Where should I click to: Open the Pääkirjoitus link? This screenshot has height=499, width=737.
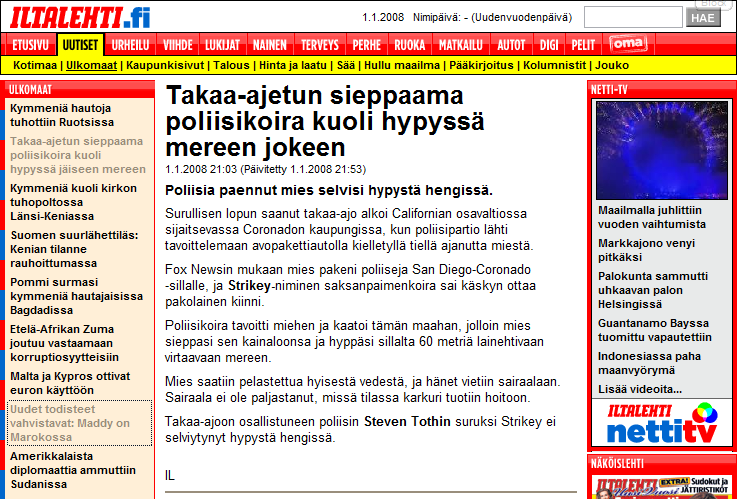point(481,65)
